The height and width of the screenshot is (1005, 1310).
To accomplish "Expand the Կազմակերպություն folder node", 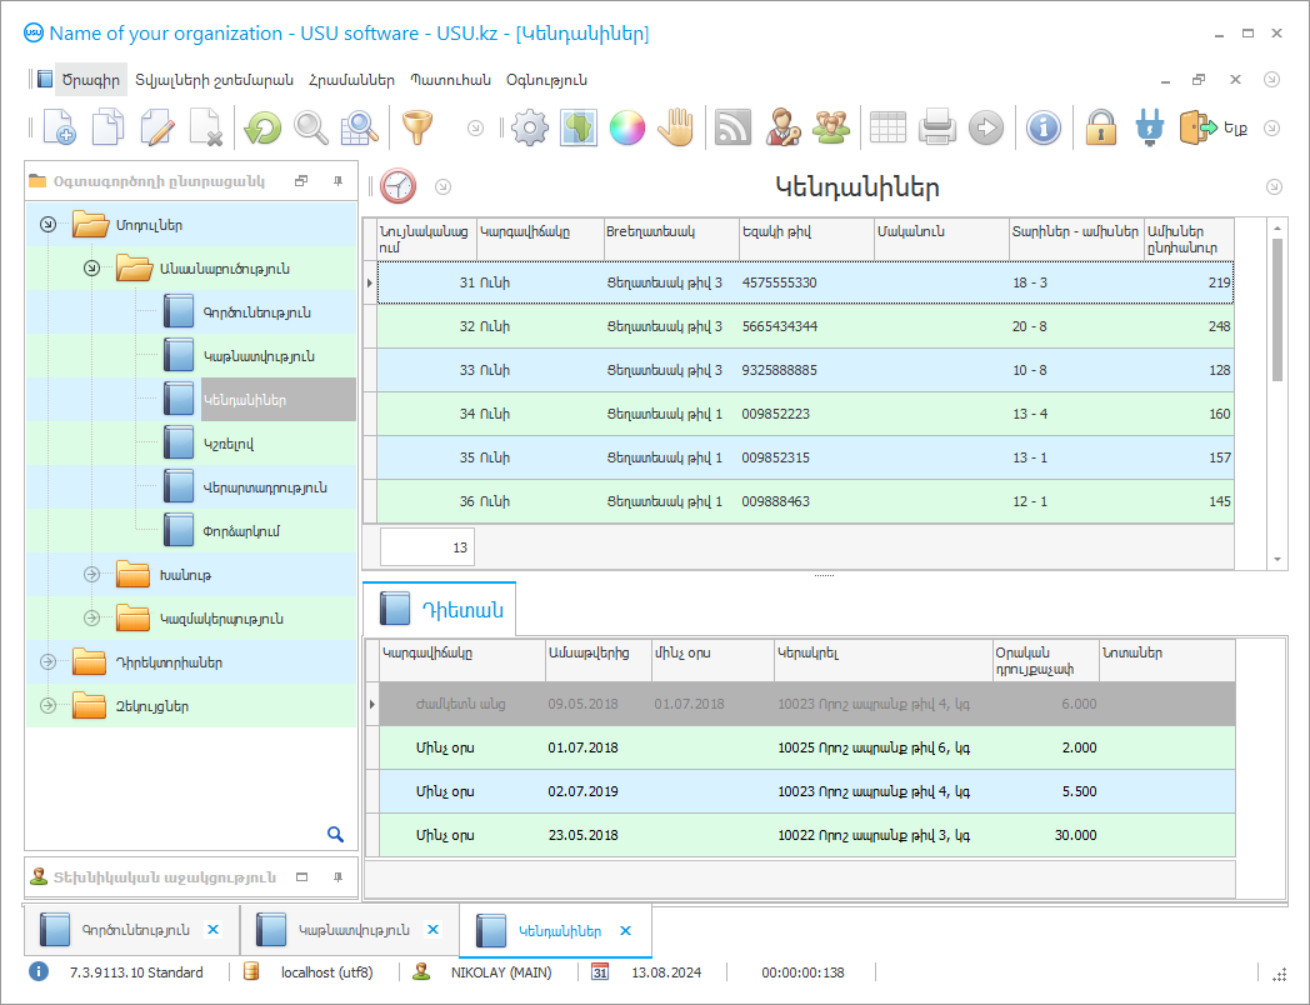I will (92, 618).
